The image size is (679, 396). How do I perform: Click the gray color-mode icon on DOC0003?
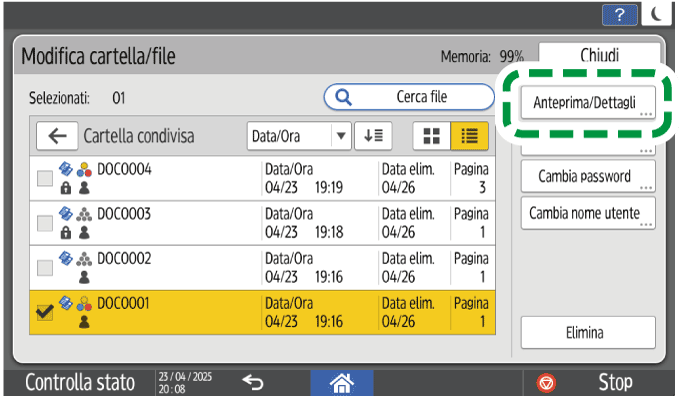pos(84,214)
